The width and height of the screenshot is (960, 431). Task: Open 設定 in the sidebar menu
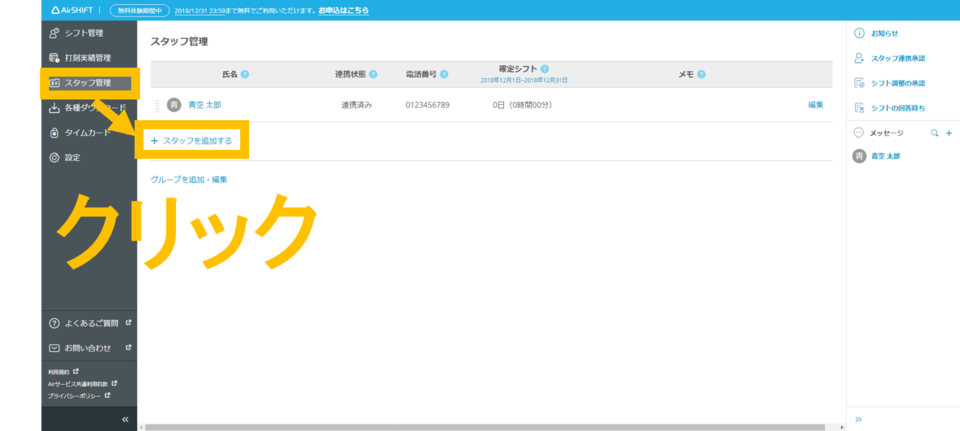72,157
